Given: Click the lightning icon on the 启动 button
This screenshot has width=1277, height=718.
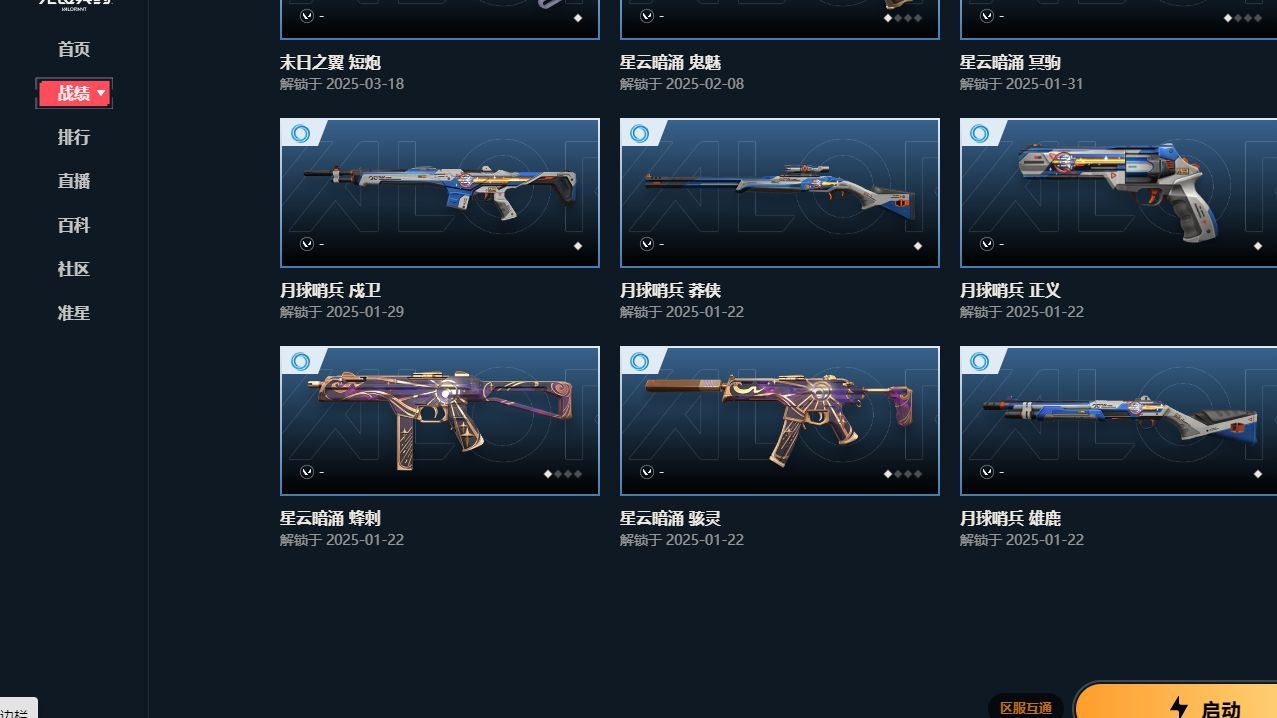Looking at the screenshot, I should point(1180,708).
